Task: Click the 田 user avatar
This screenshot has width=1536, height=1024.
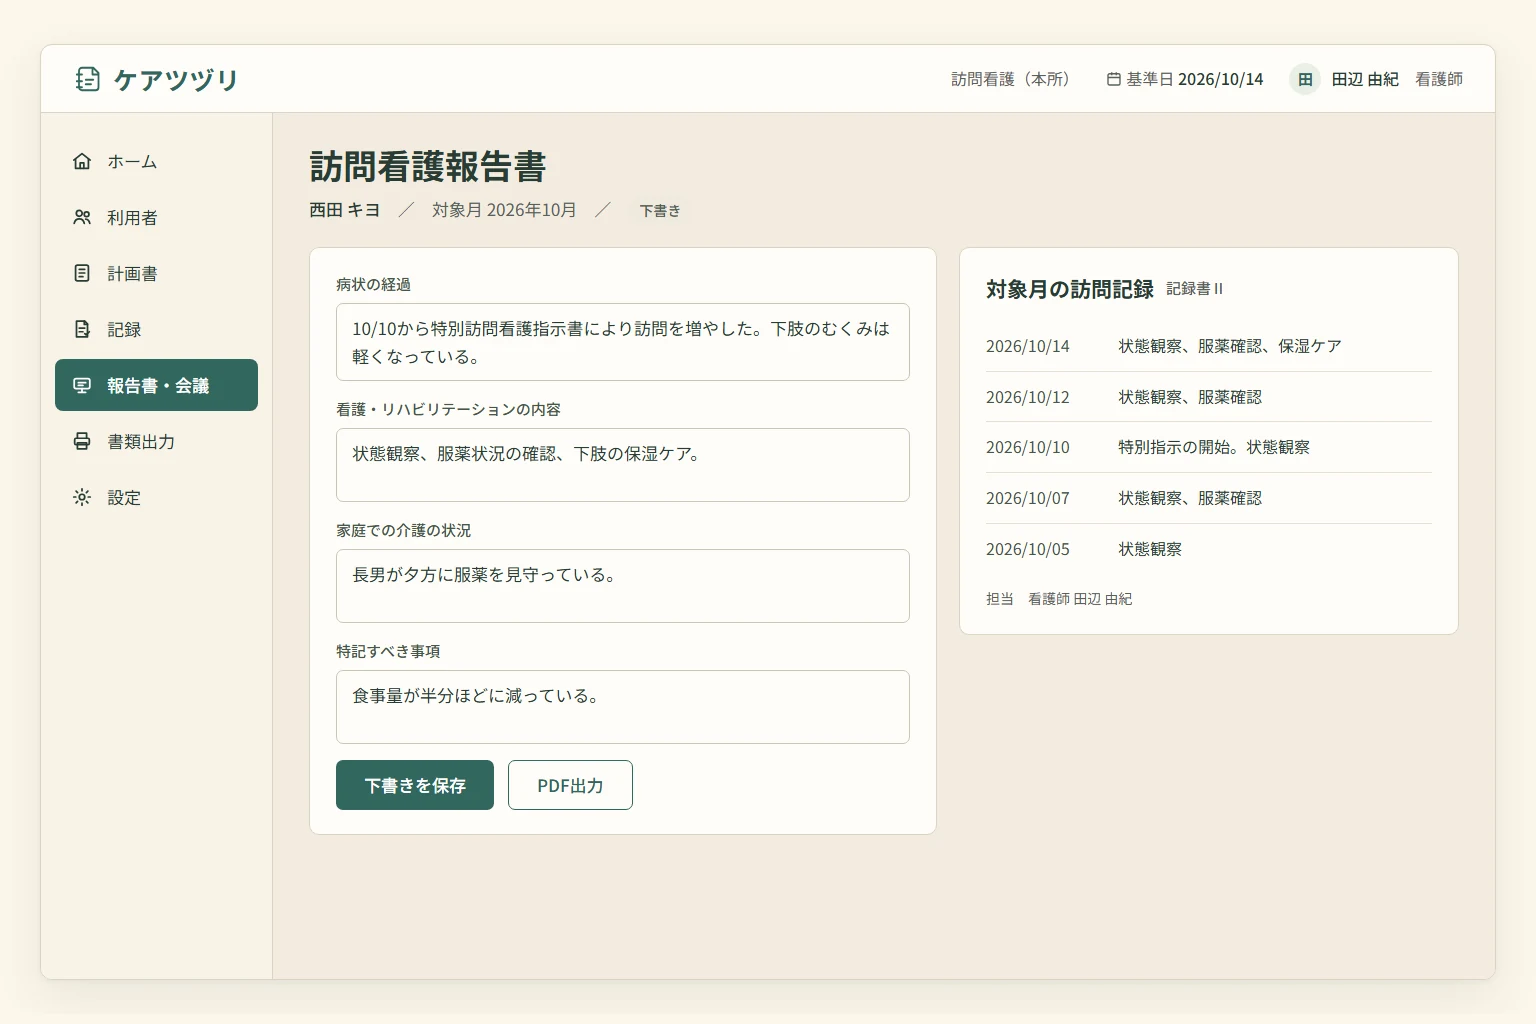Action: [1305, 79]
